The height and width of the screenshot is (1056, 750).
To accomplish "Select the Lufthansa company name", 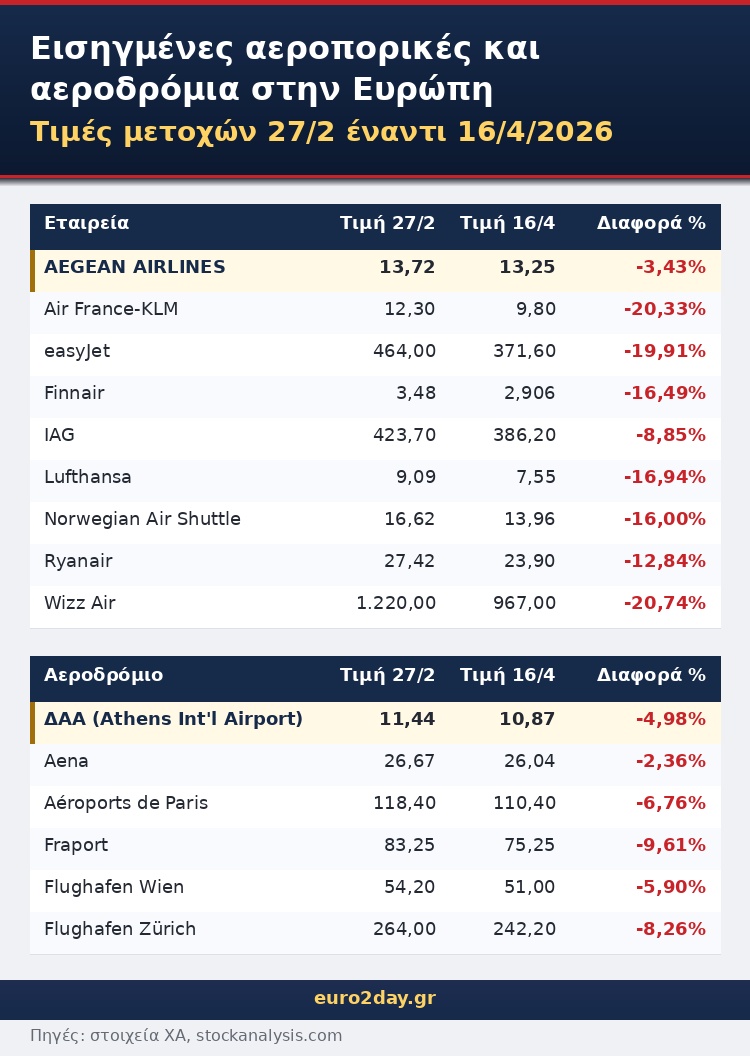I will 88,477.
